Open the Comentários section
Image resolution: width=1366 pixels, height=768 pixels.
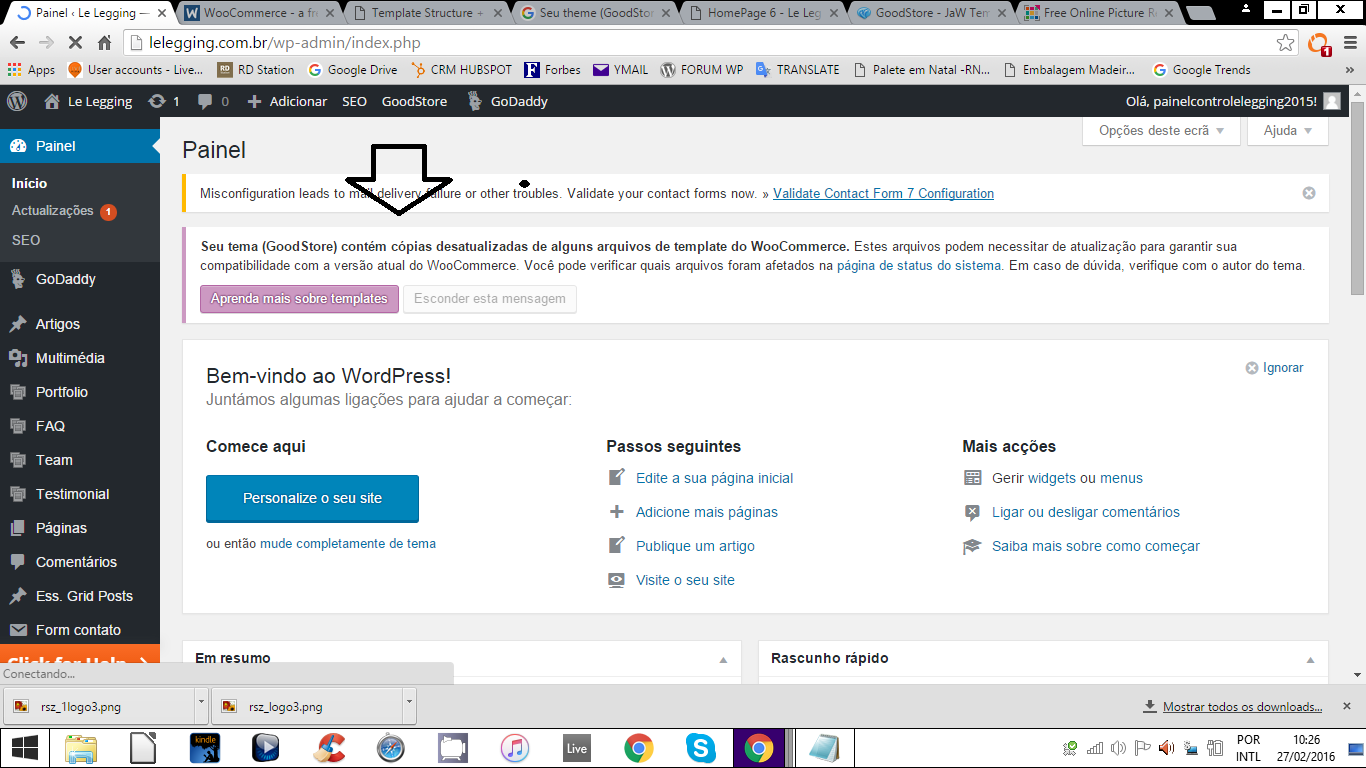(x=80, y=562)
